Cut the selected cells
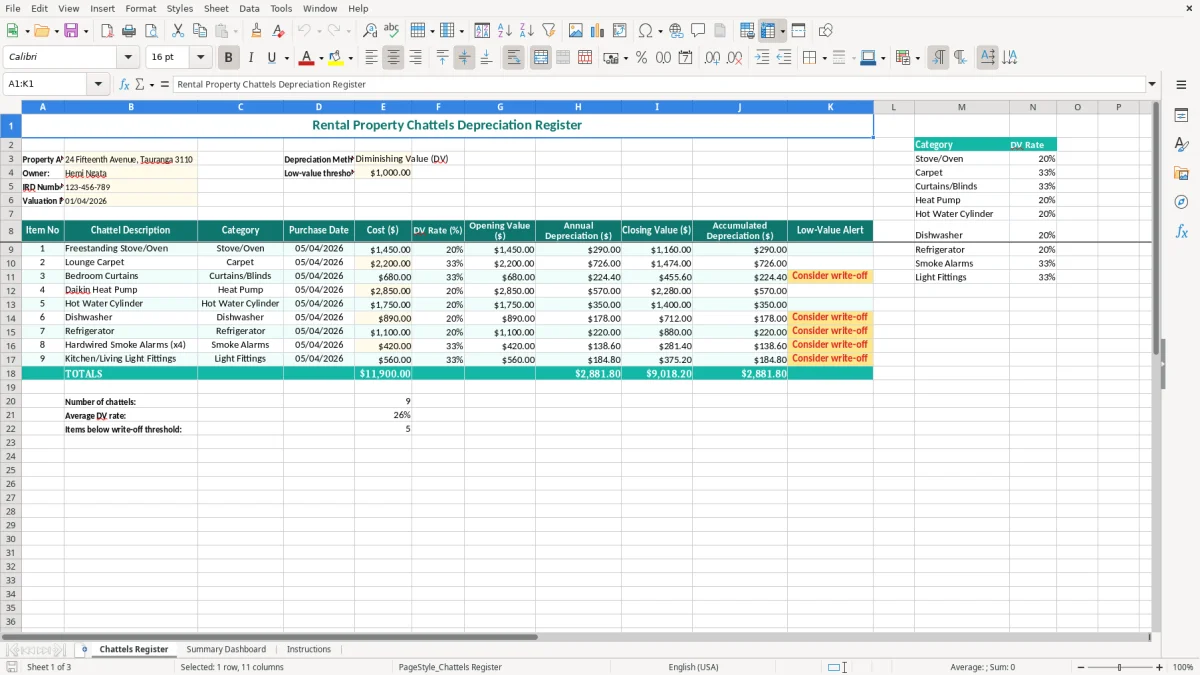 point(178,31)
